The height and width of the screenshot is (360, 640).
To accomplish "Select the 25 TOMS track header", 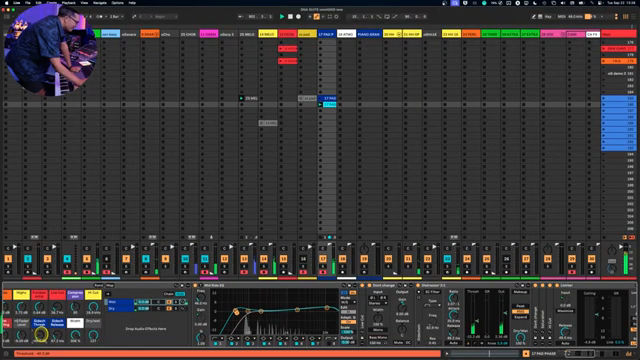I will click(x=490, y=34).
